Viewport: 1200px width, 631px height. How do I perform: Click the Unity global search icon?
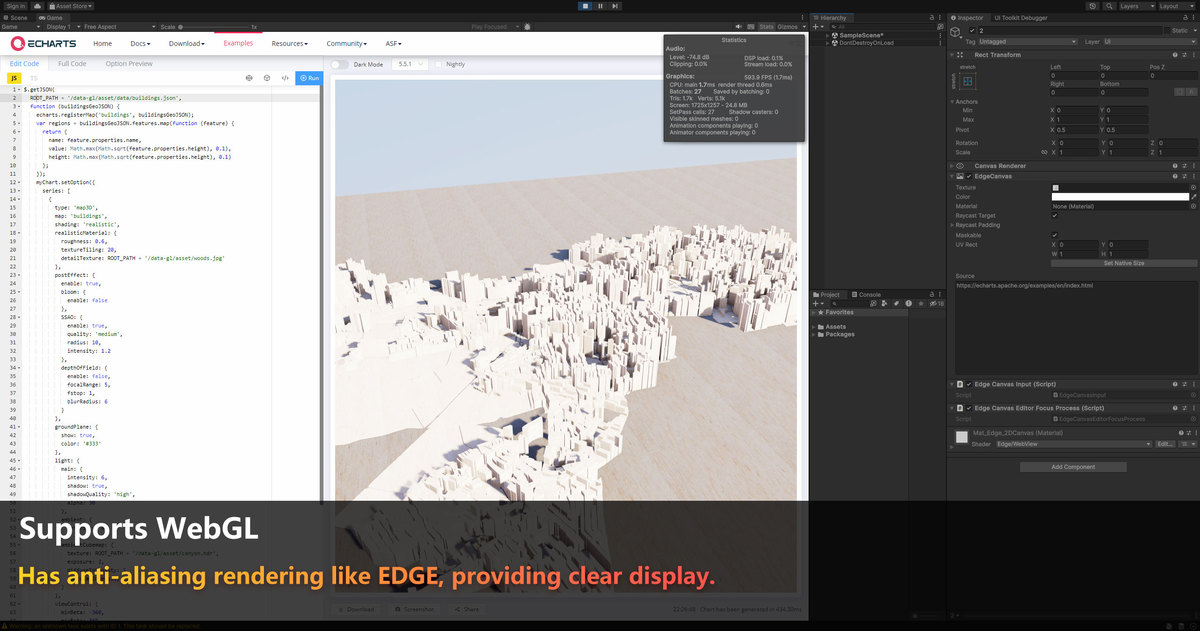pos(1110,6)
